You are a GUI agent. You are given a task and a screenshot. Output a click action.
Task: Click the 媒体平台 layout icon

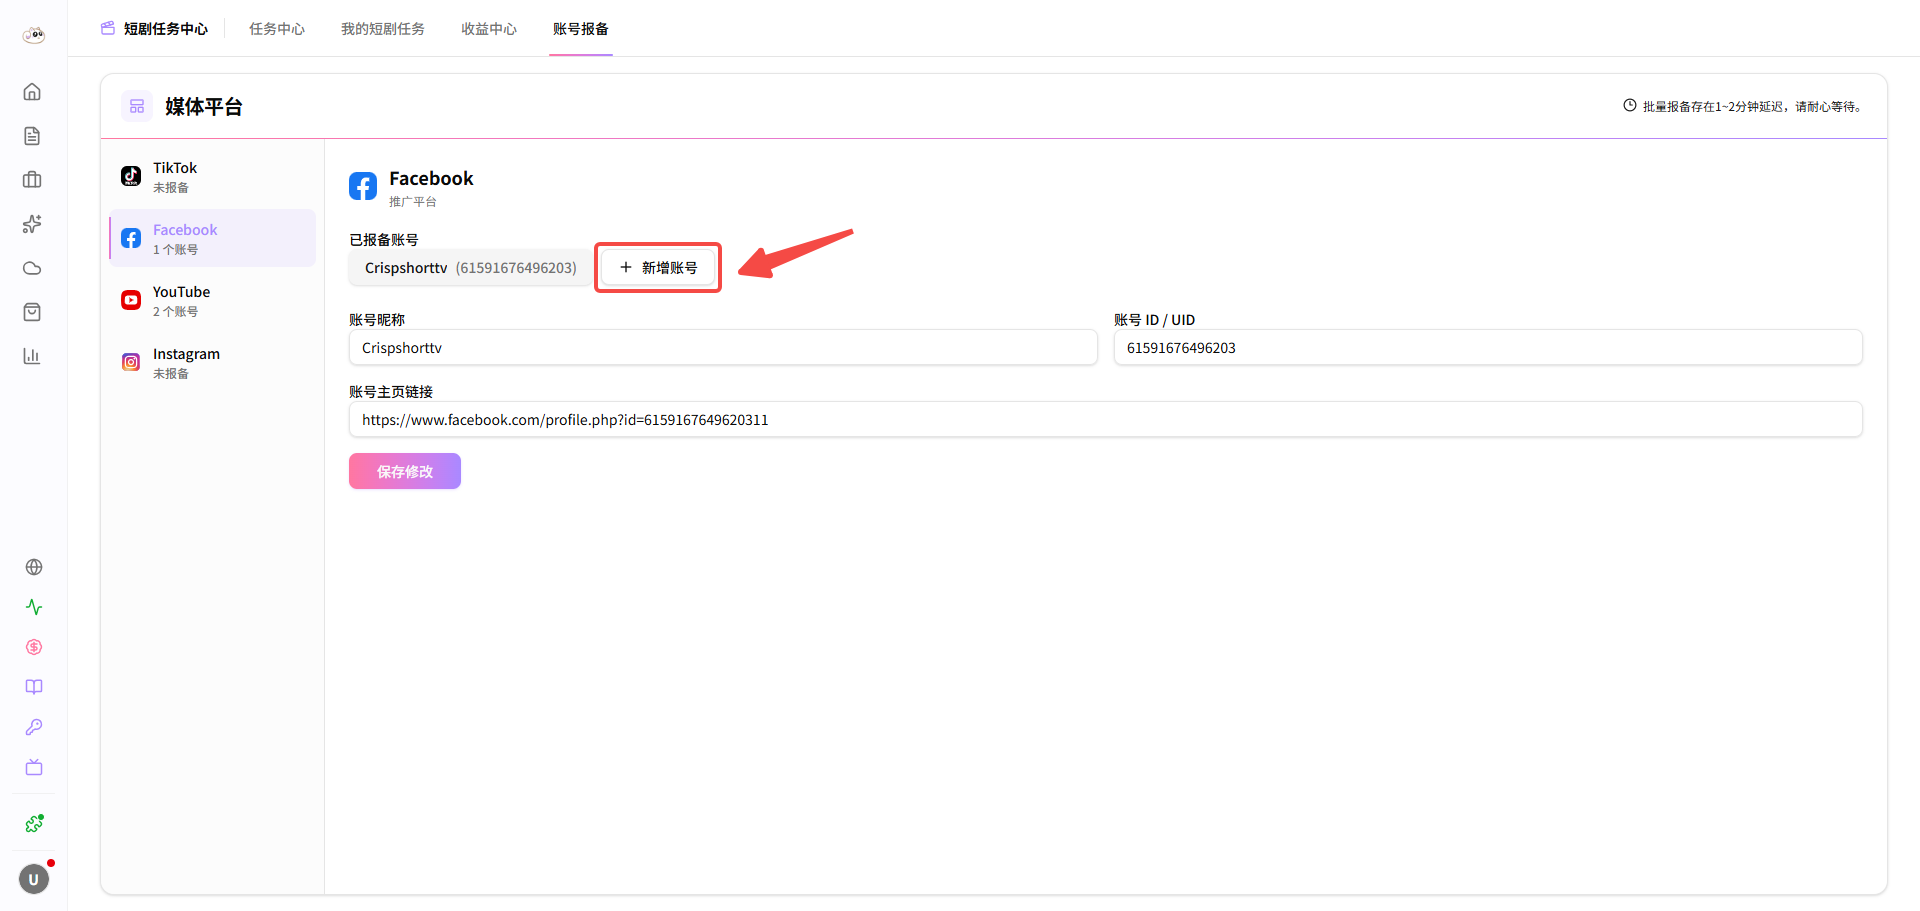[x=137, y=106]
